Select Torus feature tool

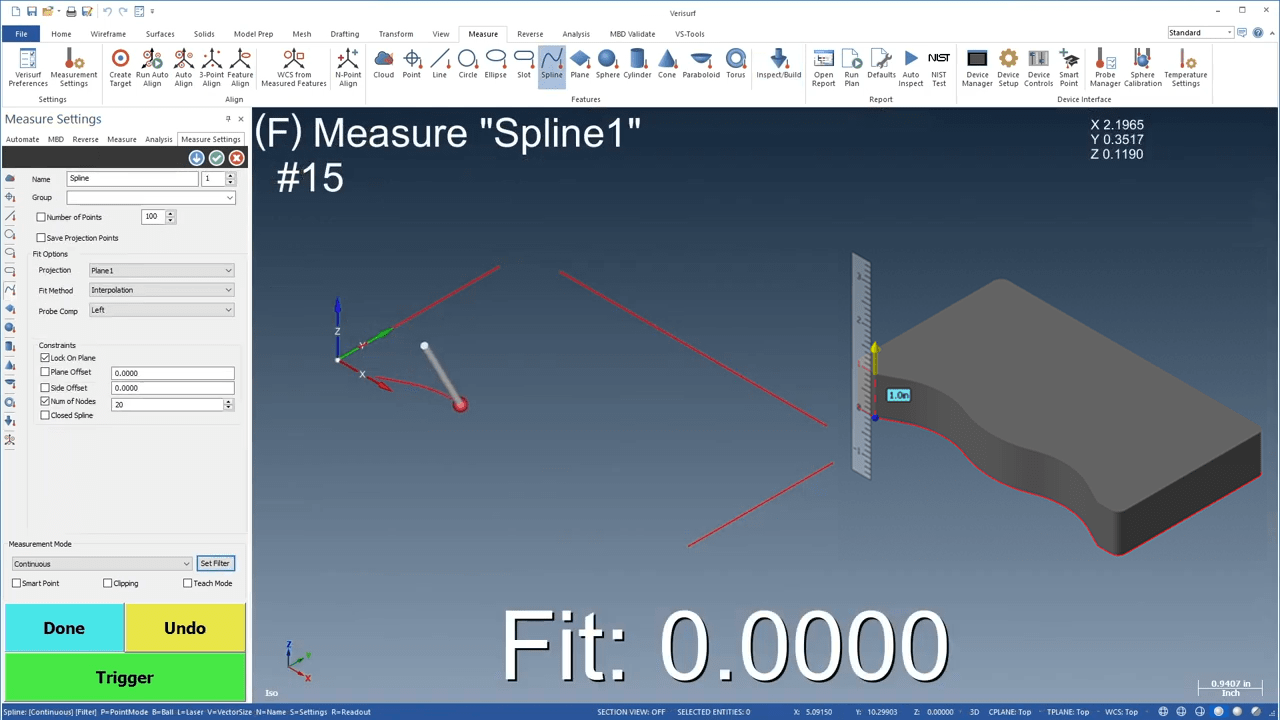[736, 64]
